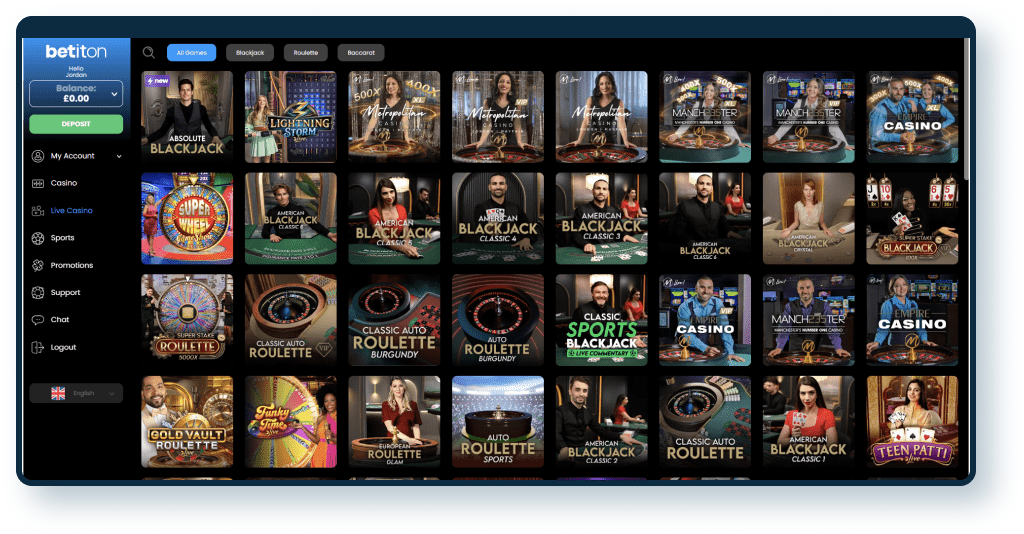
Task: Launch the Teen Patti game thumbnail
Action: tap(912, 422)
